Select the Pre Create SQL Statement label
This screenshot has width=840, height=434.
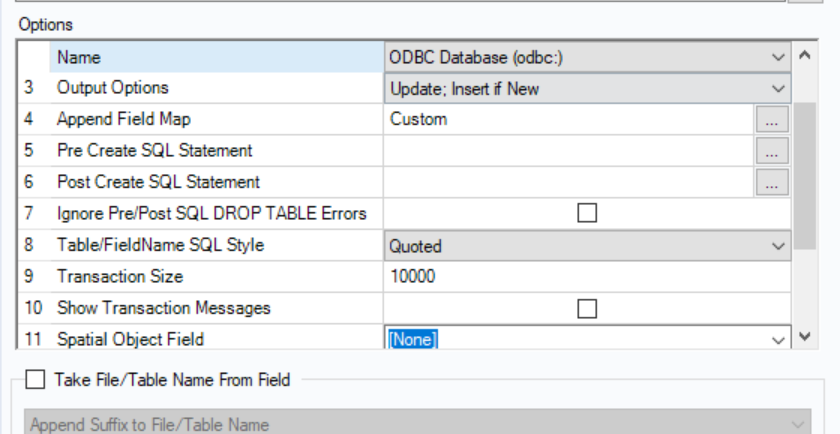tap(154, 151)
